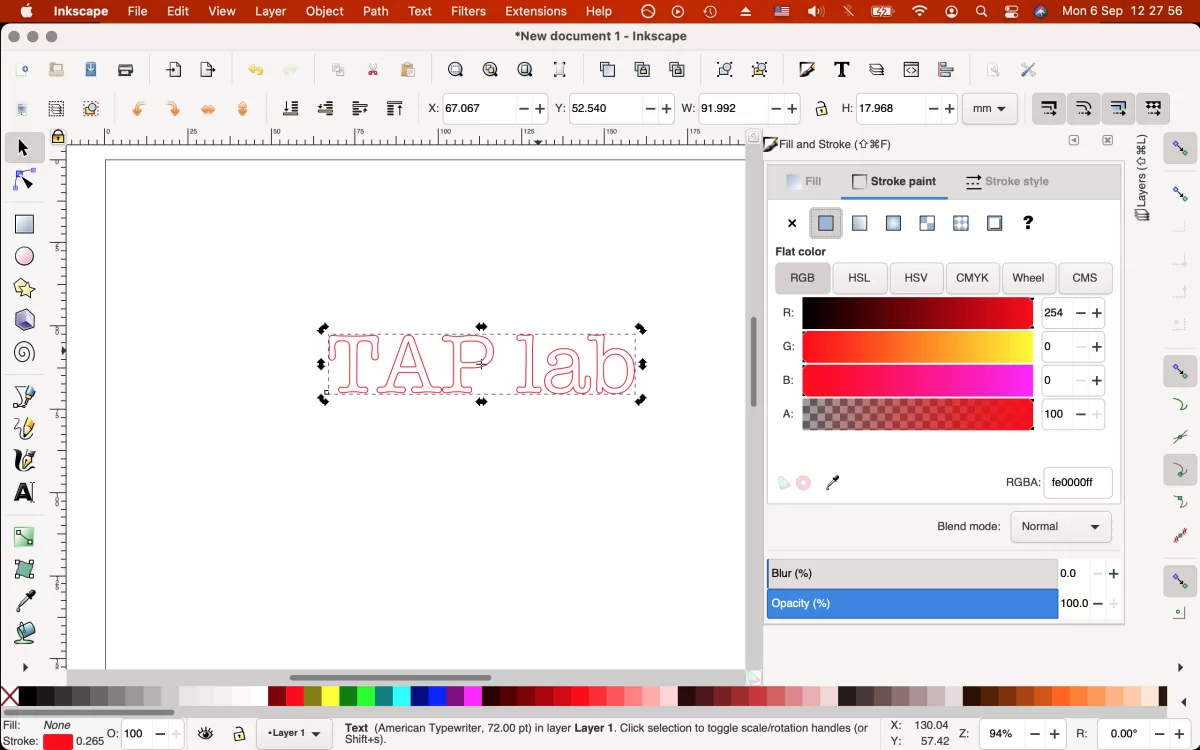Open Text and Font dialog icon

tap(842, 70)
